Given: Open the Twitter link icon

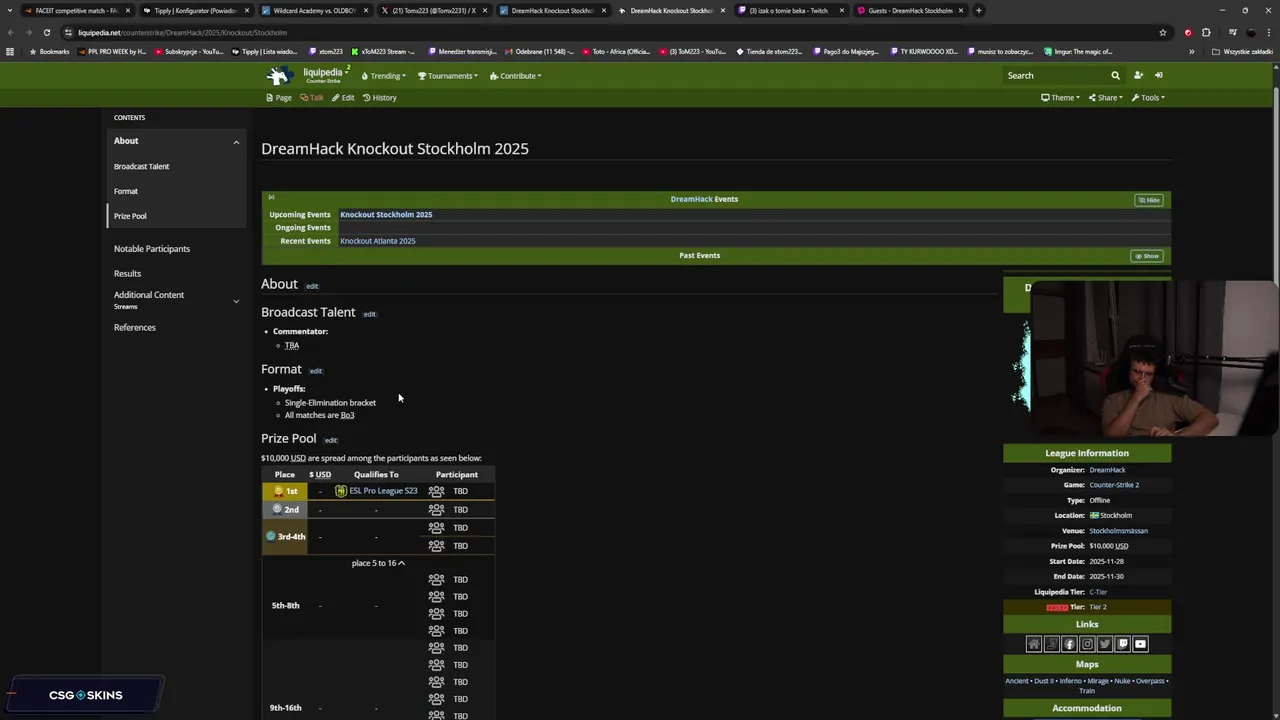Looking at the screenshot, I should [x=1105, y=644].
